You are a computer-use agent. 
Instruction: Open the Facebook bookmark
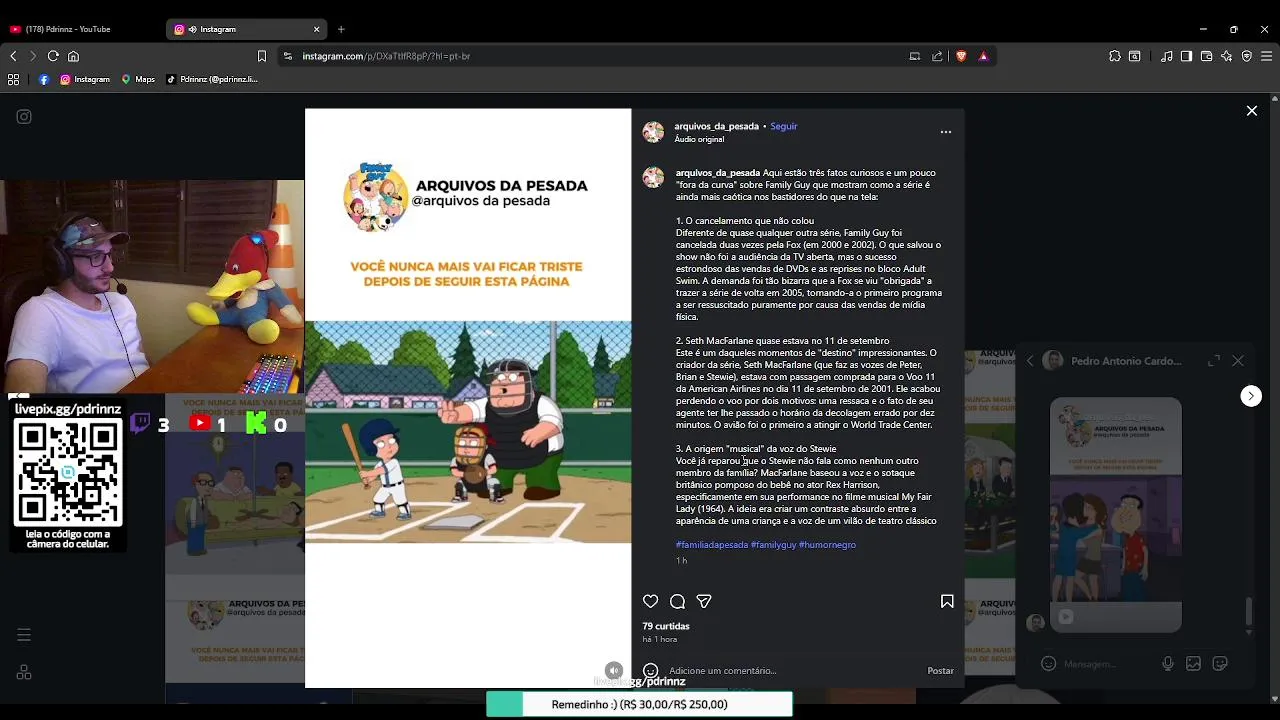point(44,79)
